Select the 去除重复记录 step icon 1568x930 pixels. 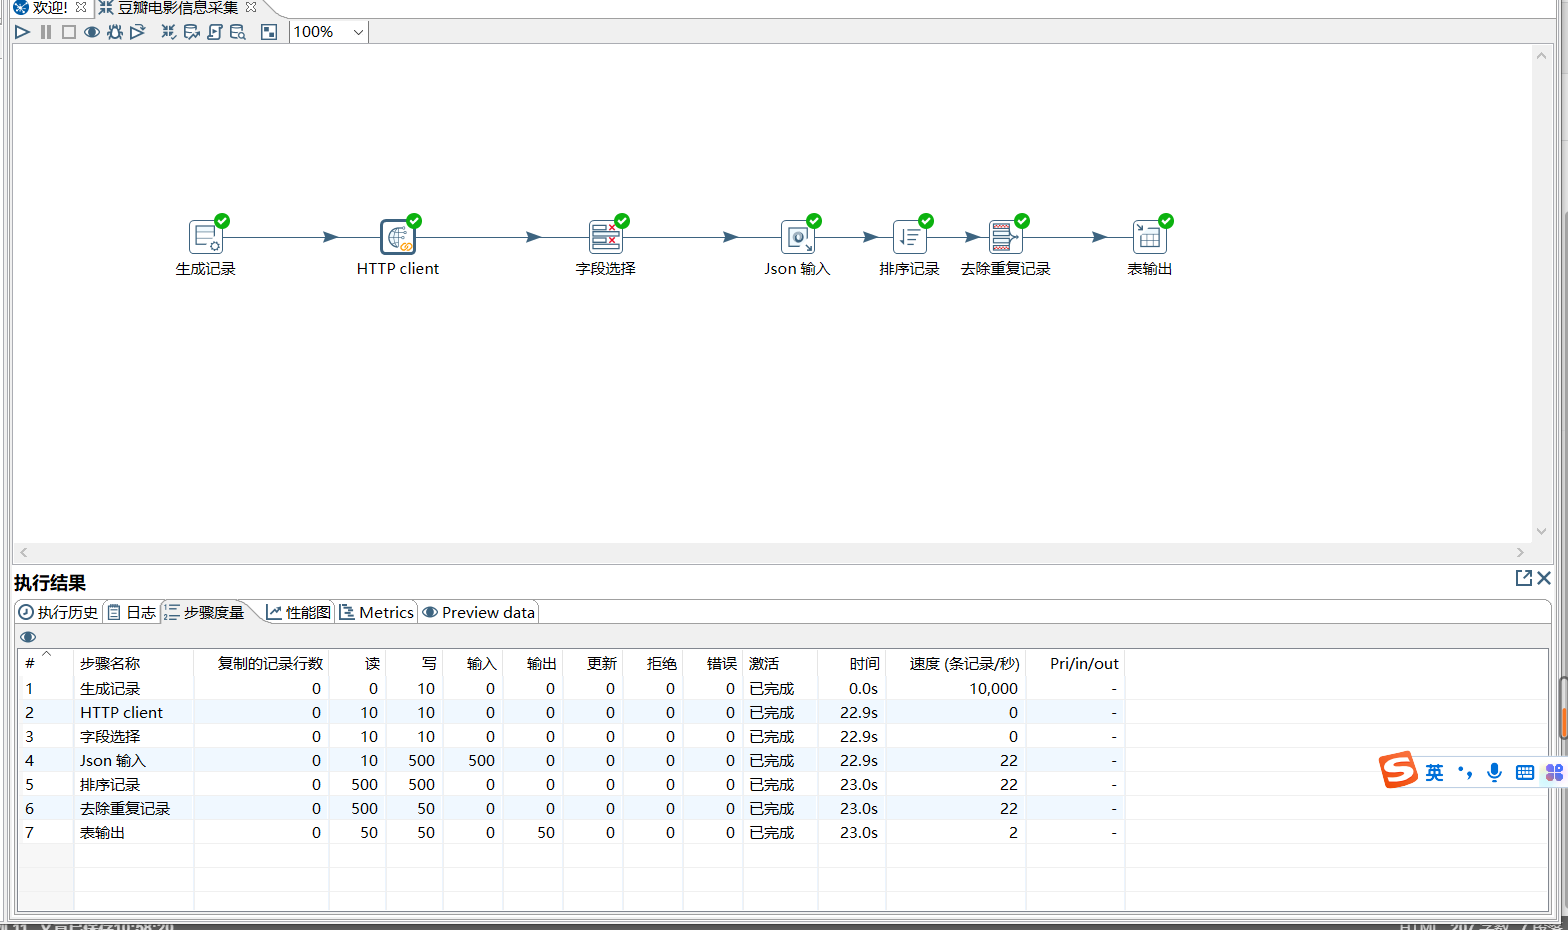[1005, 237]
